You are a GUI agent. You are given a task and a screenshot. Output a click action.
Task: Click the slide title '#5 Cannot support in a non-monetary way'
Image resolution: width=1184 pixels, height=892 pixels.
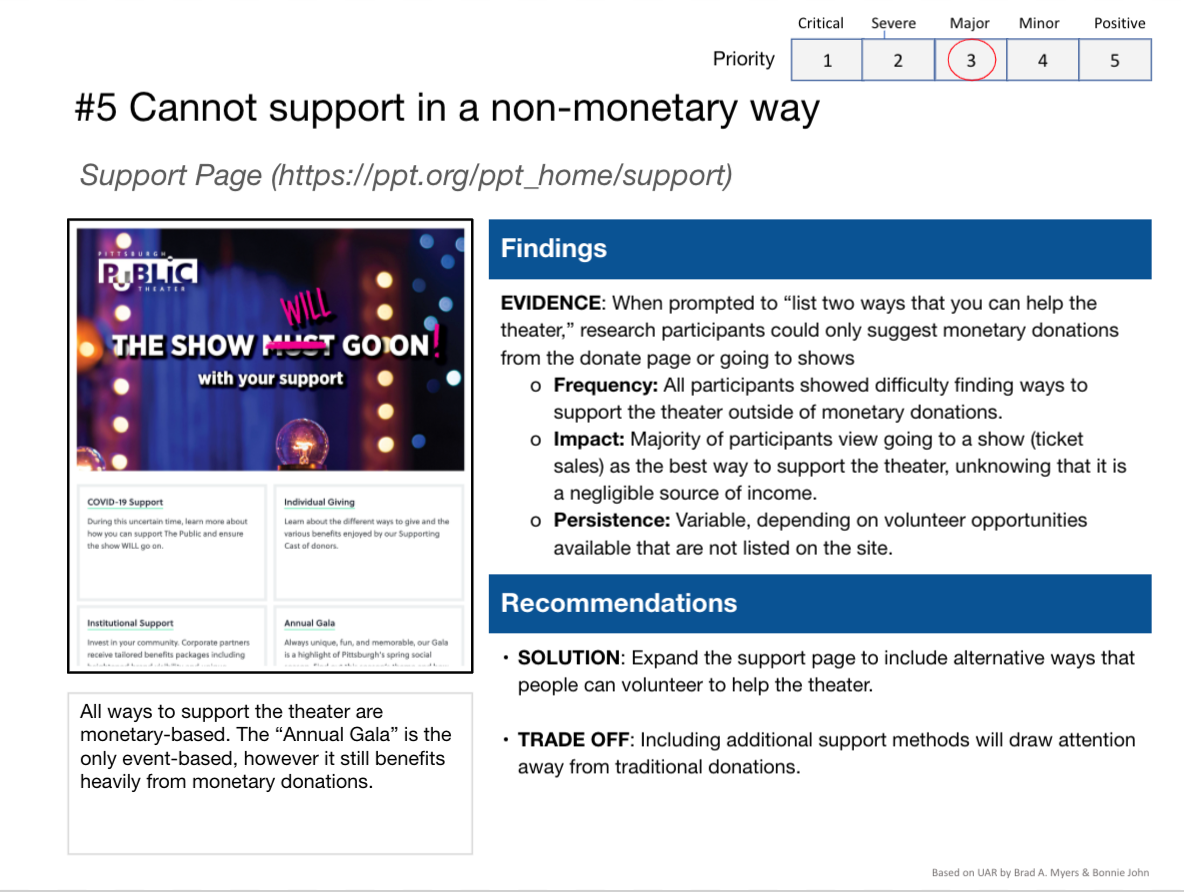tap(447, 108)
